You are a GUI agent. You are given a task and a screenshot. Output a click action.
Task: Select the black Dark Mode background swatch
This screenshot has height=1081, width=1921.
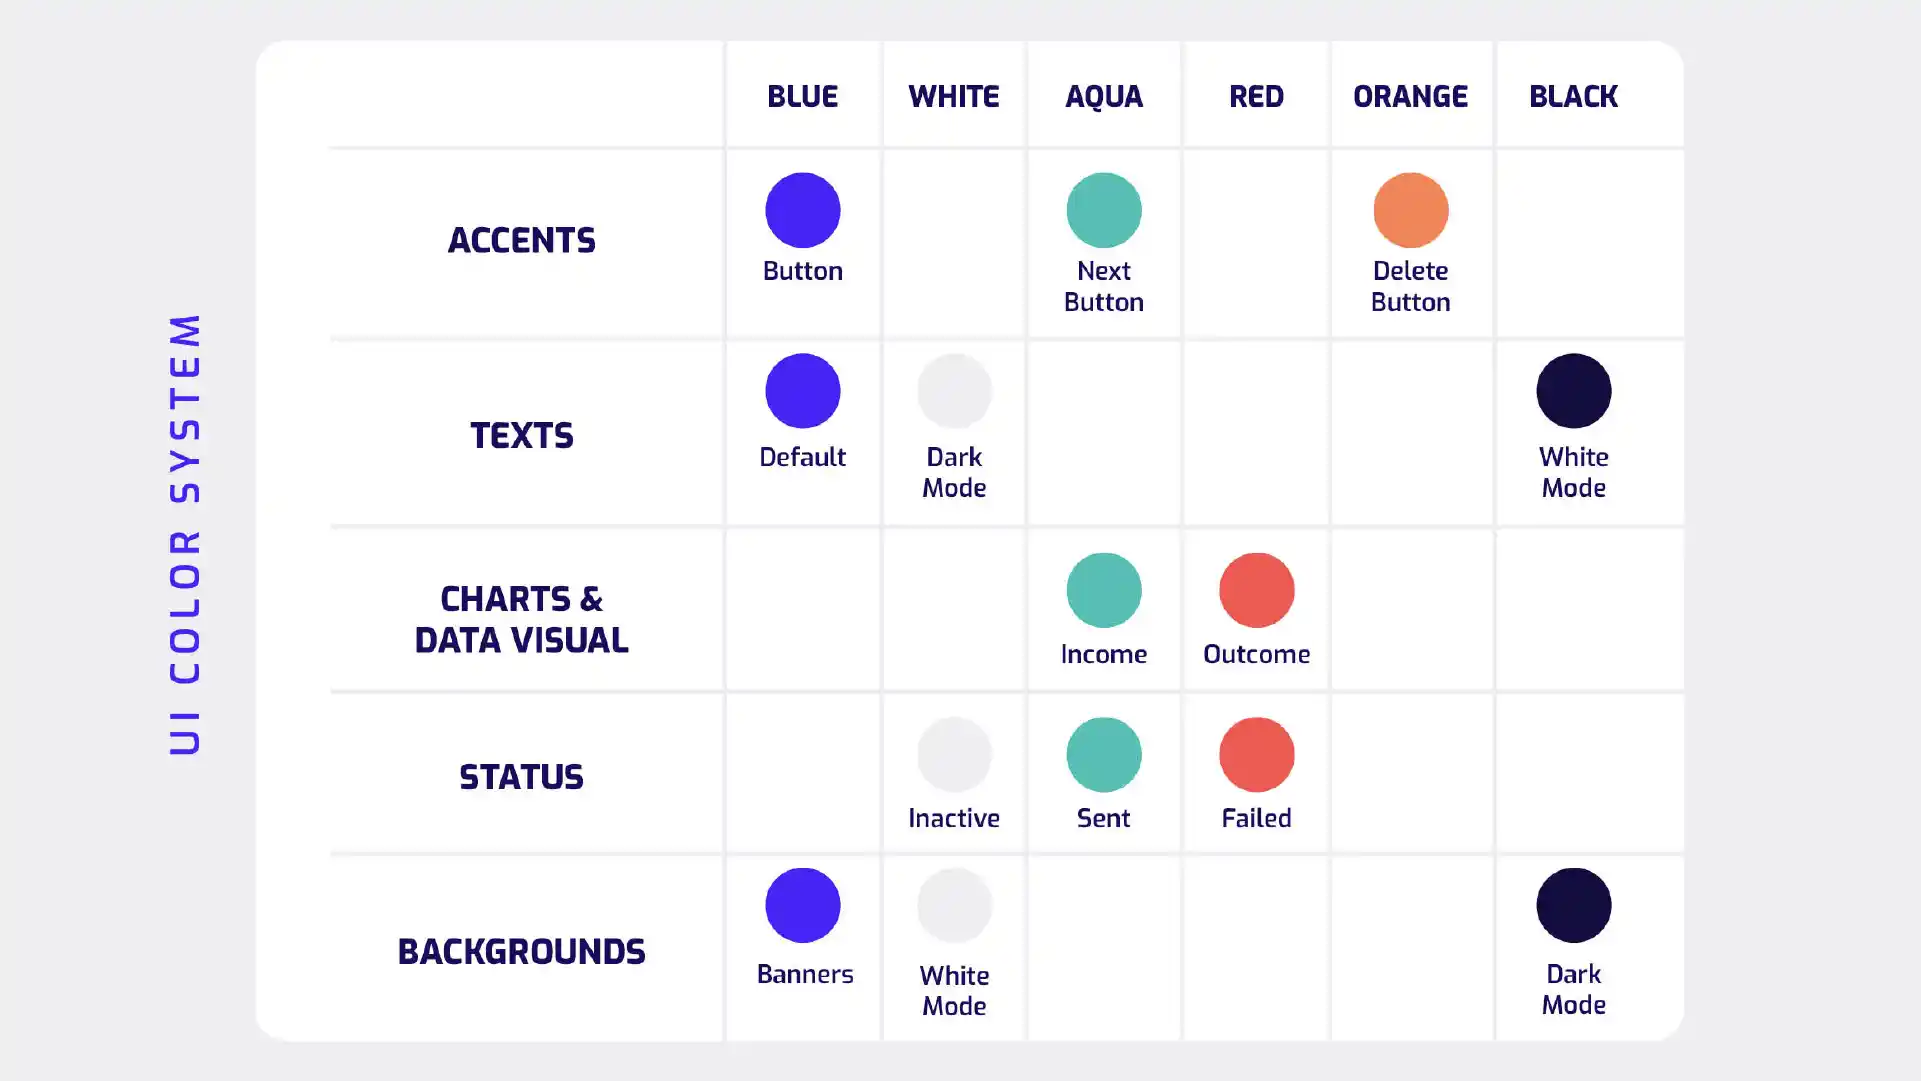click(x=1573, y=905)
